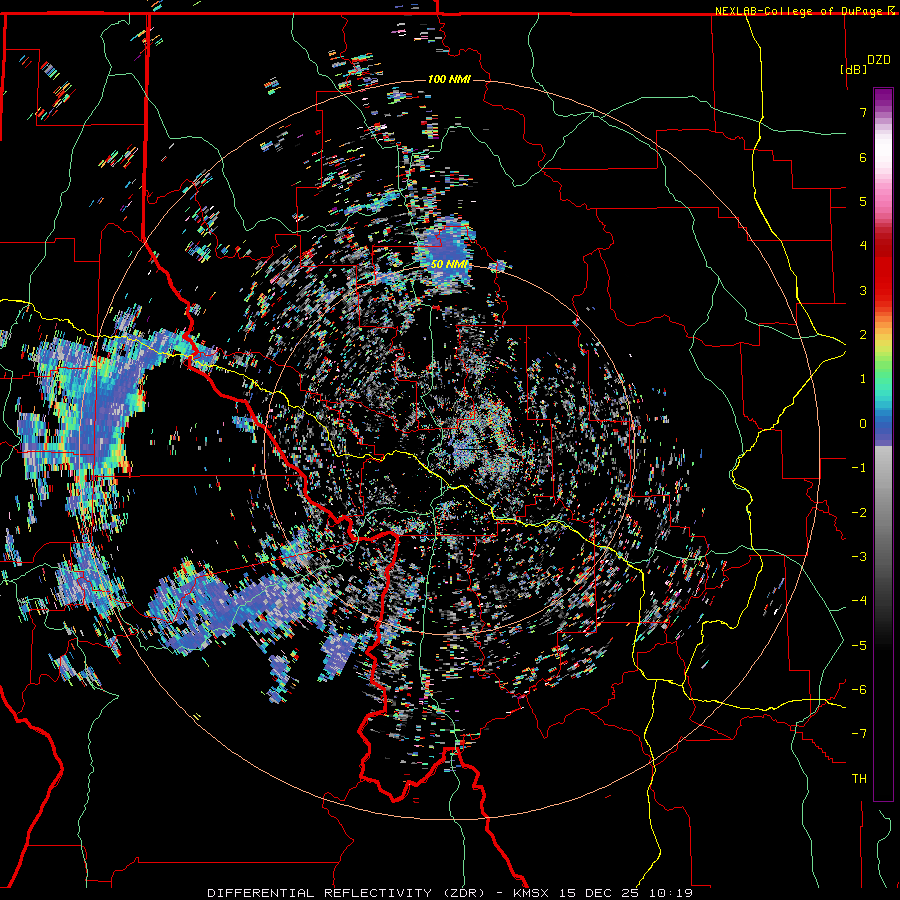Select the 1 value on the color scale

coord(863,379)
